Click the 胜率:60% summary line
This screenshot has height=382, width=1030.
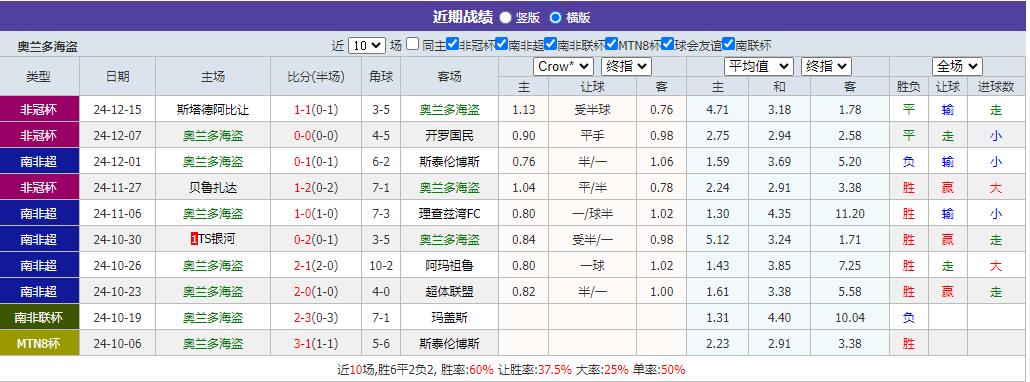(467, 370)
